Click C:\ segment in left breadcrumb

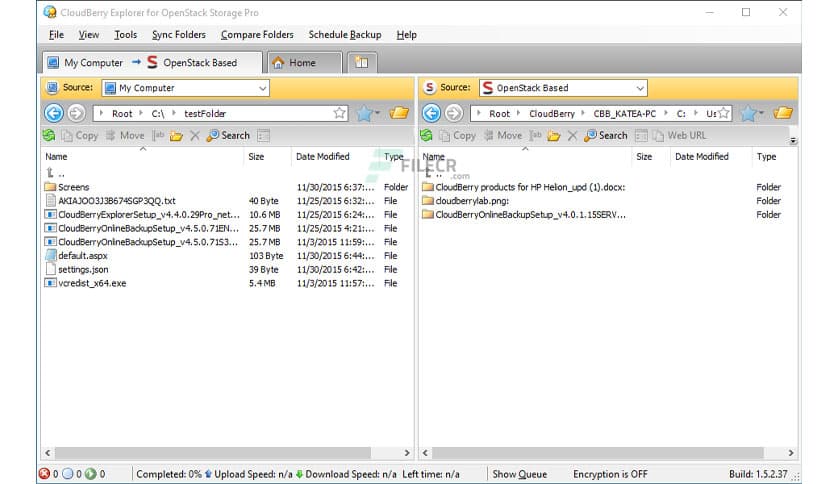click(157, 114)
